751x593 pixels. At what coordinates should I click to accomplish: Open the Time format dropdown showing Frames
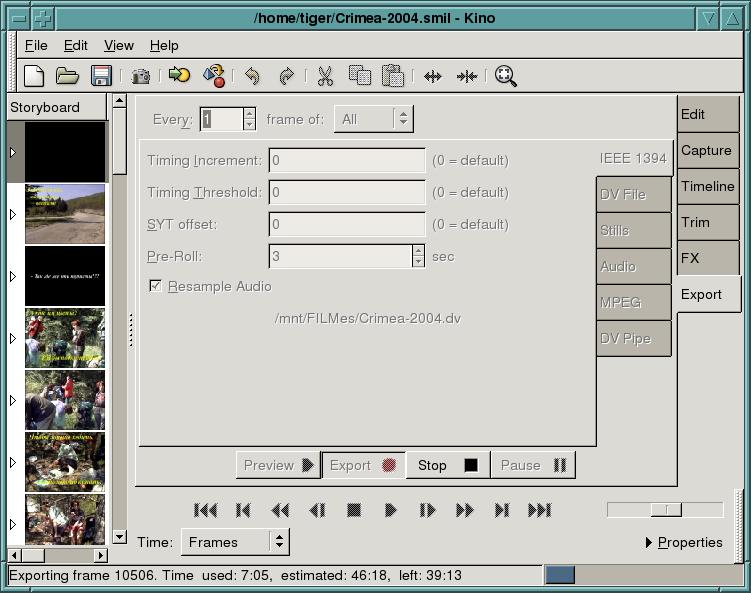pyautogui.click(x=235, y=542)
